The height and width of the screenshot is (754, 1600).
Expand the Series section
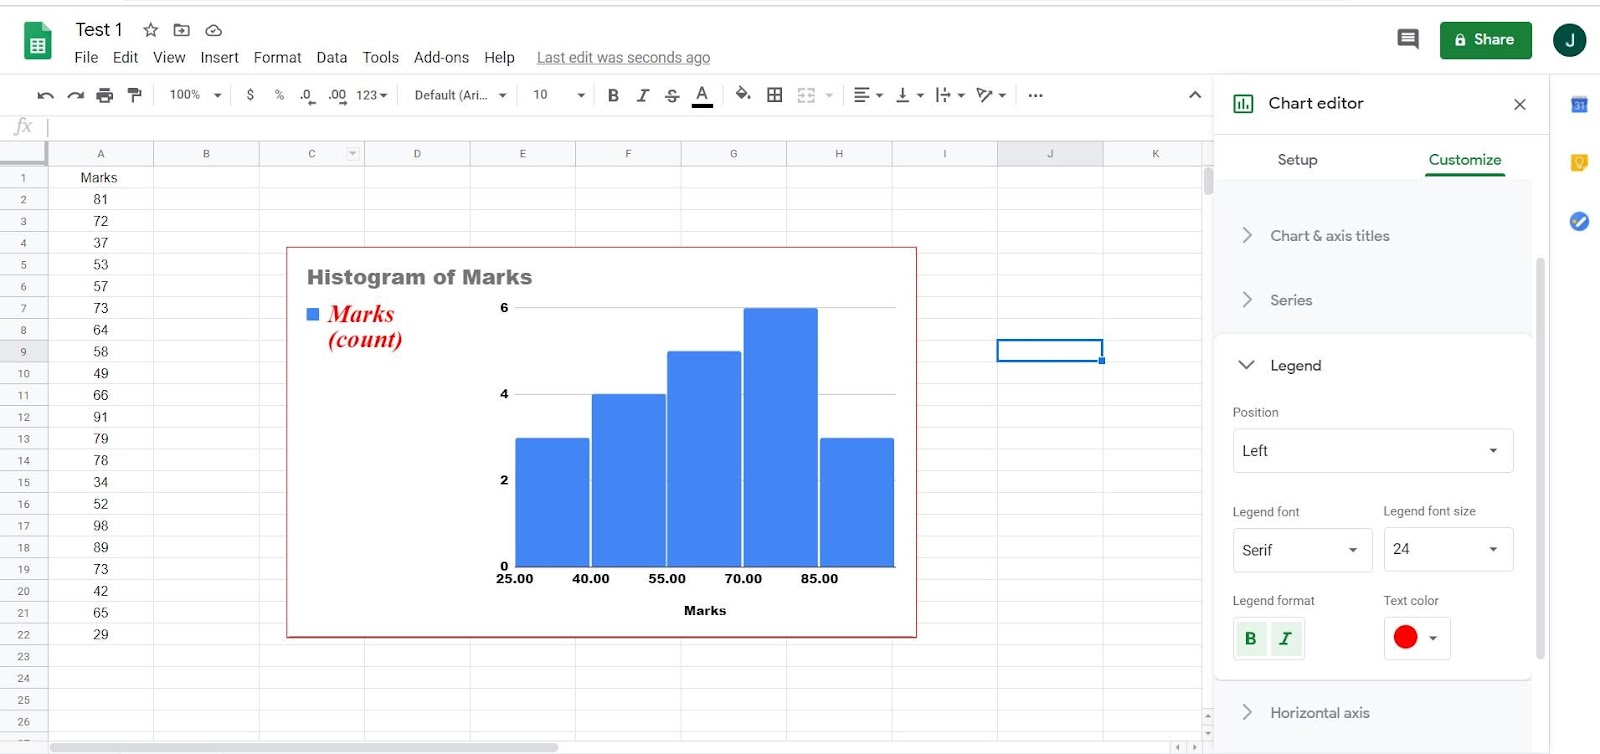(1373, 300)
